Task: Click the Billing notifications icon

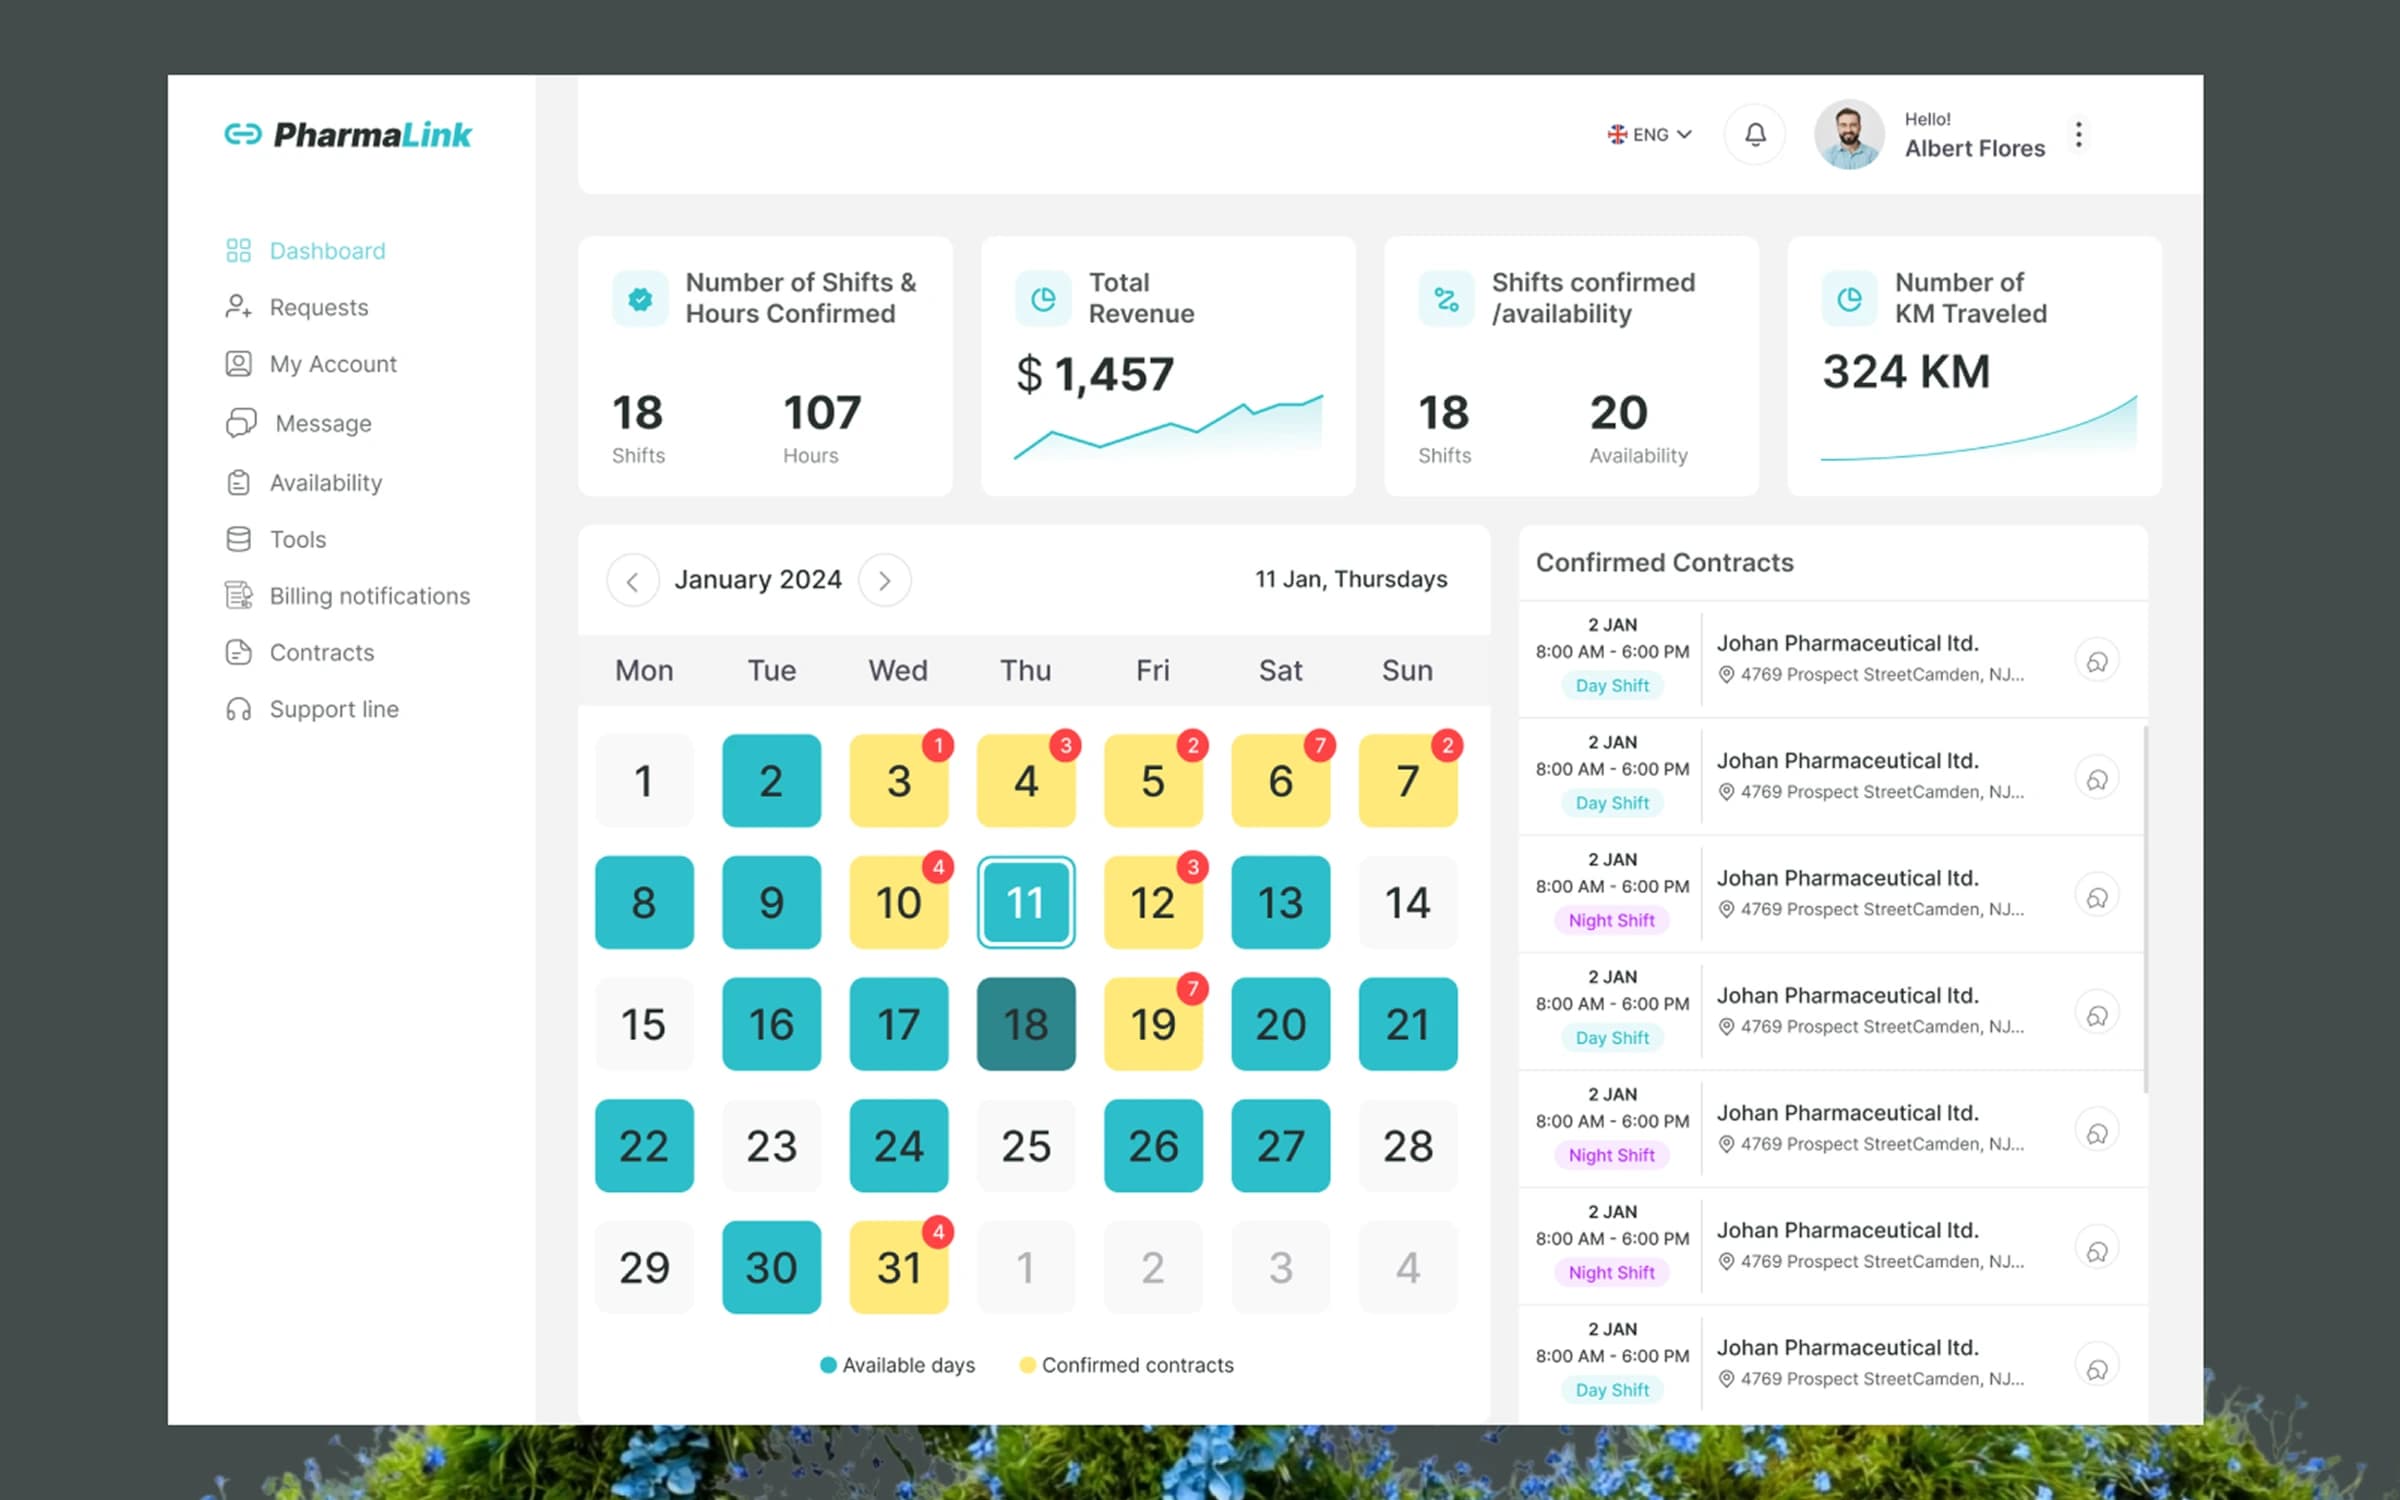Action: pyautogui.click(x=238, y=596)
